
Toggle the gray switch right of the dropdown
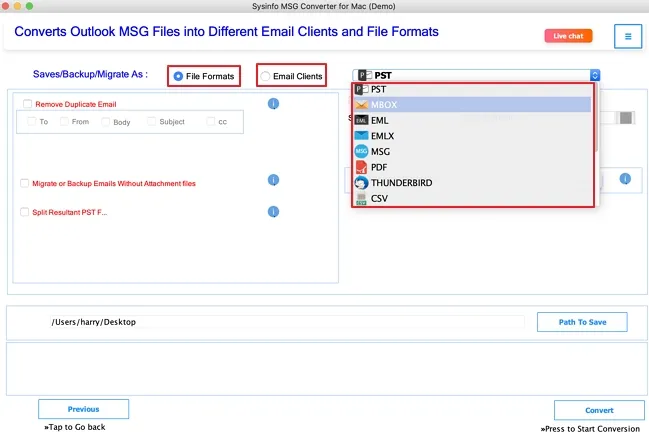pyautogui.click(x=625, y=118)
